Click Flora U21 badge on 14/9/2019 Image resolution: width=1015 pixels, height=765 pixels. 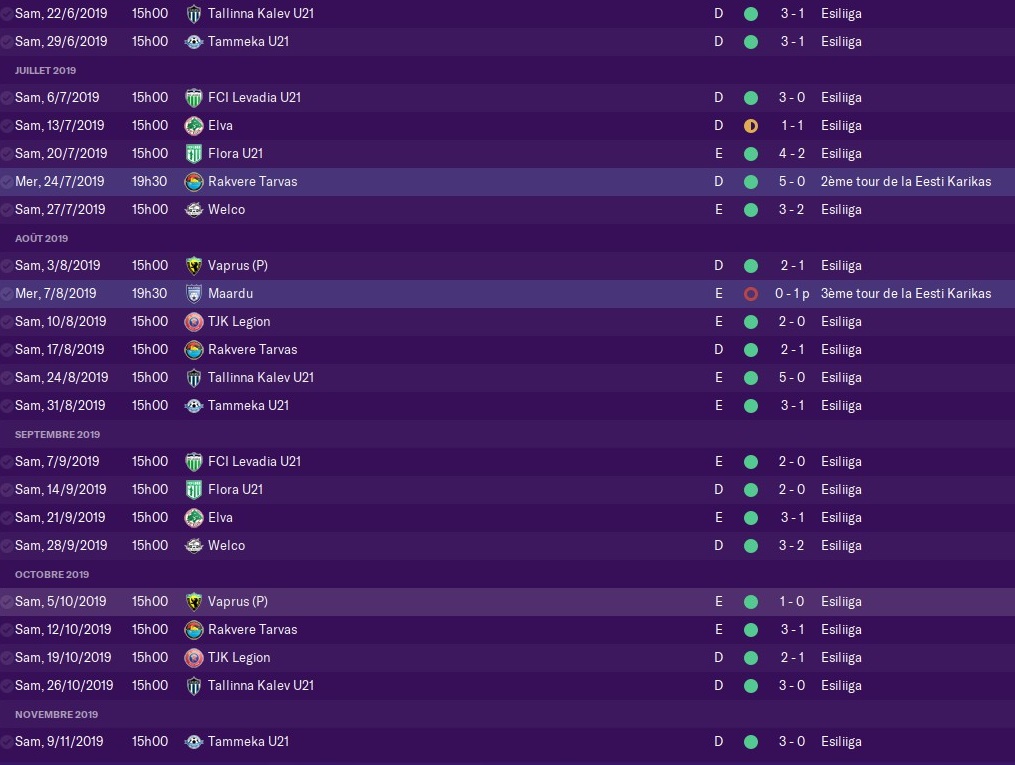[194, 489]
